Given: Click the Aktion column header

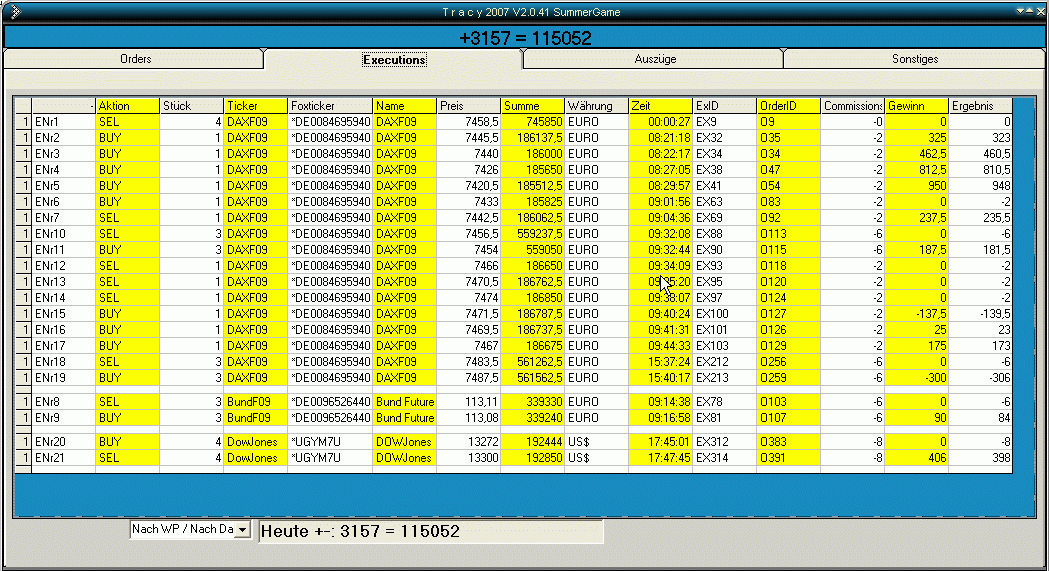Looking at the screenshot, I should click(x=127, y=106).
